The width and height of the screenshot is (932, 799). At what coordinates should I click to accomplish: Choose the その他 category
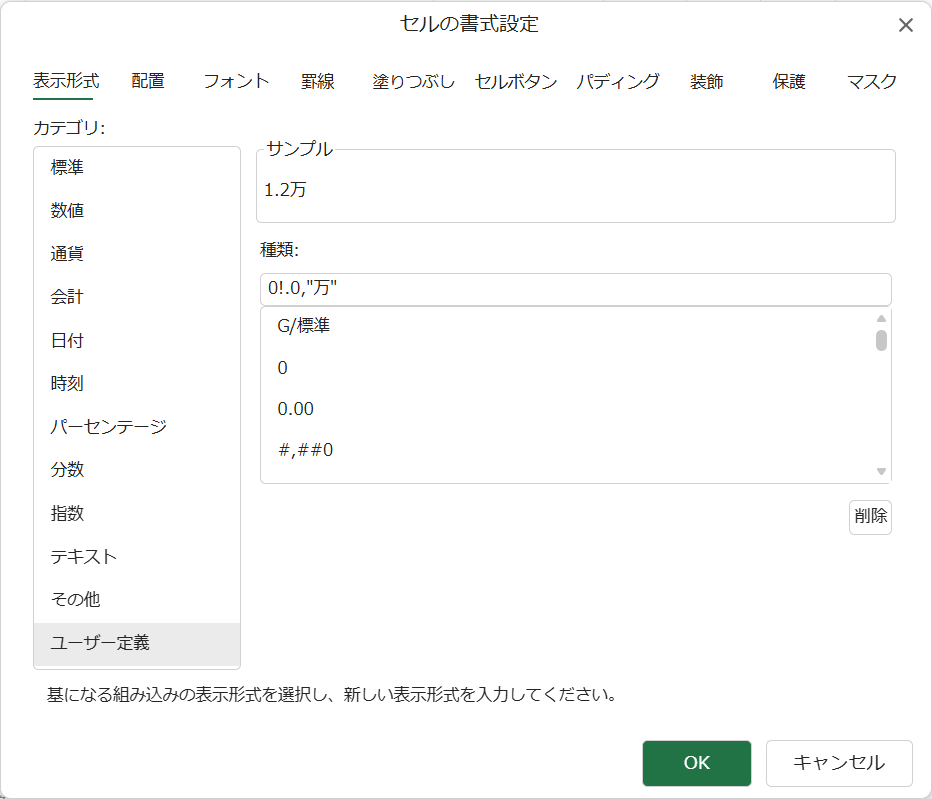coord(137,599)
